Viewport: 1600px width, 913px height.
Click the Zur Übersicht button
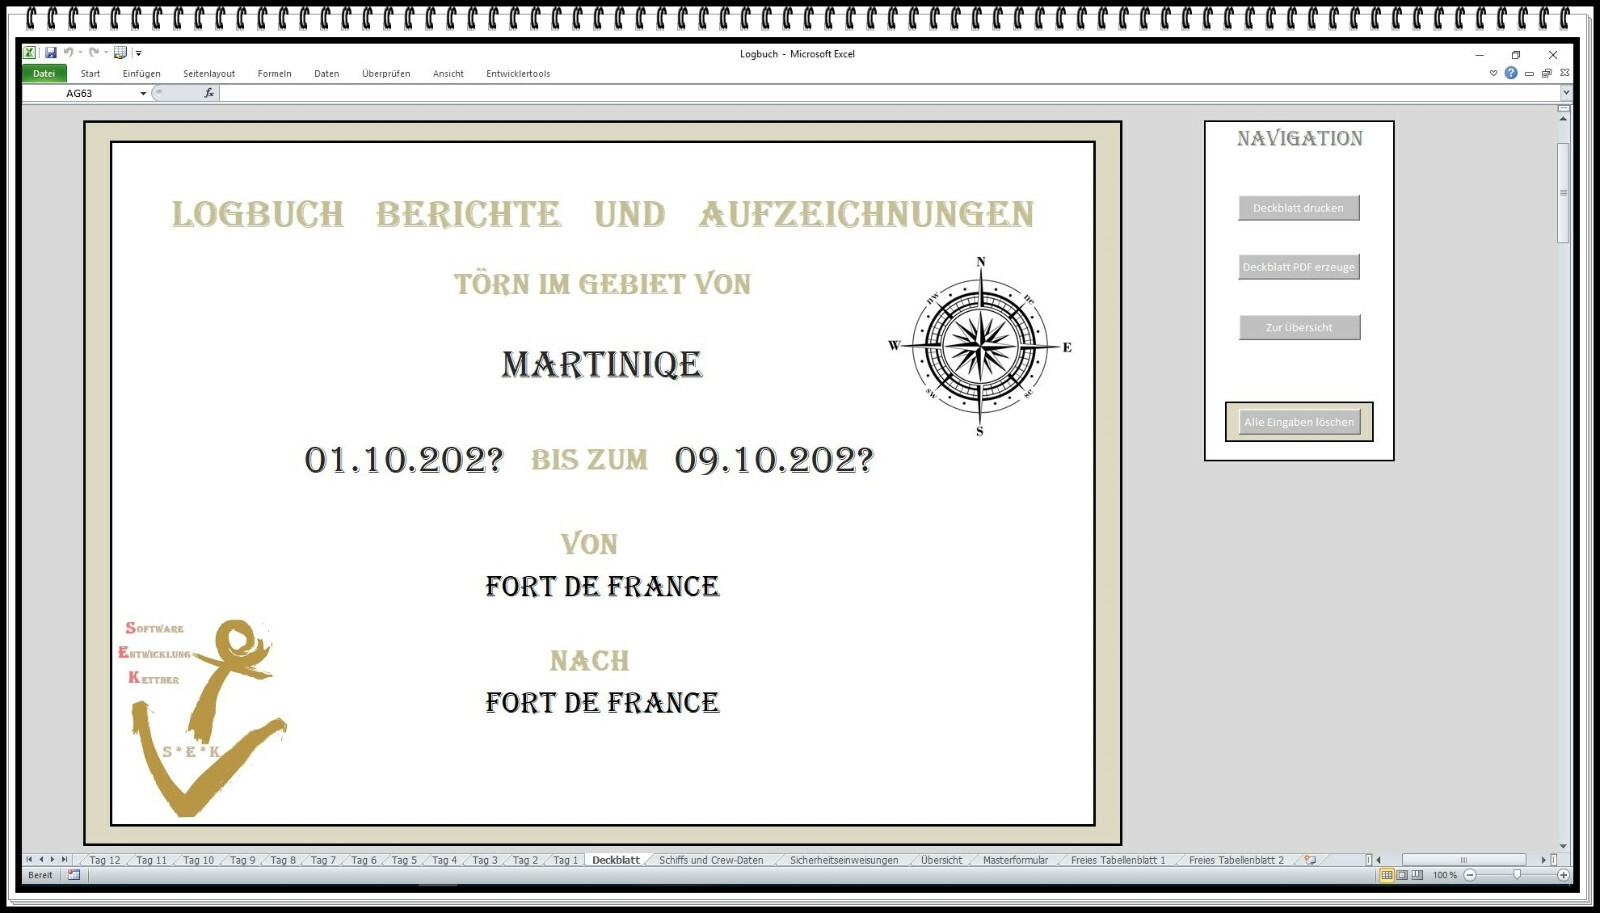(1299, 327)
